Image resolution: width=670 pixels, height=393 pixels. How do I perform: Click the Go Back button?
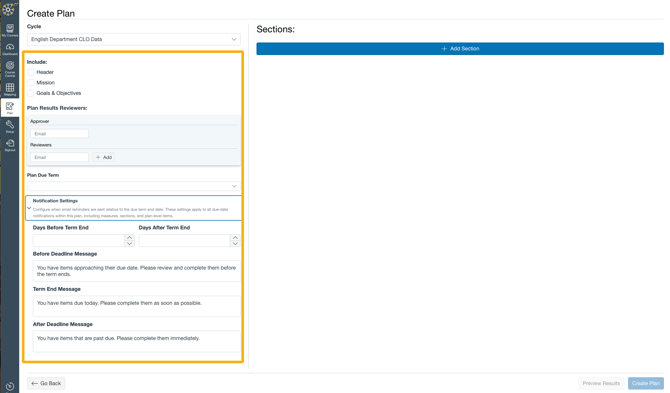46,383
